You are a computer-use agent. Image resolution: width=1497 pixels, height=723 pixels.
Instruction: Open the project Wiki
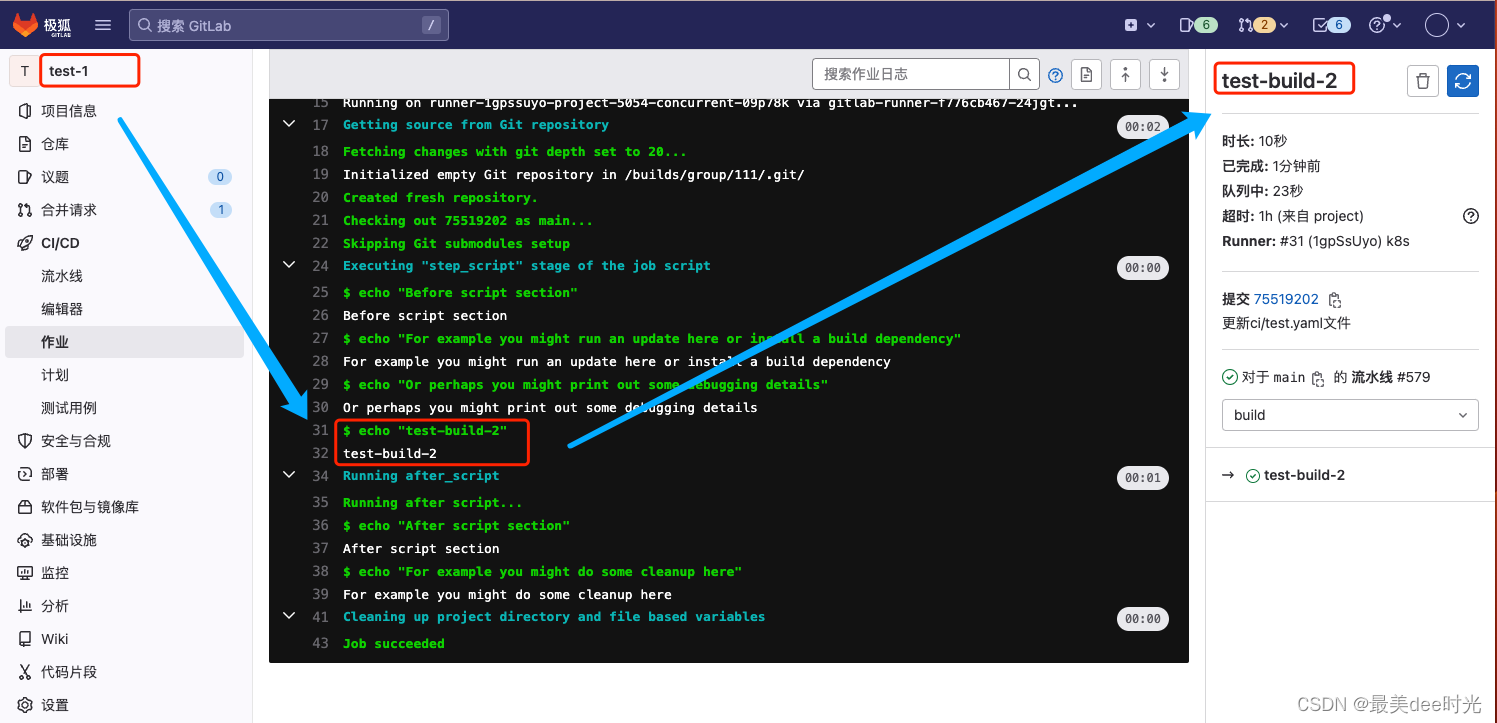point(55,639)
